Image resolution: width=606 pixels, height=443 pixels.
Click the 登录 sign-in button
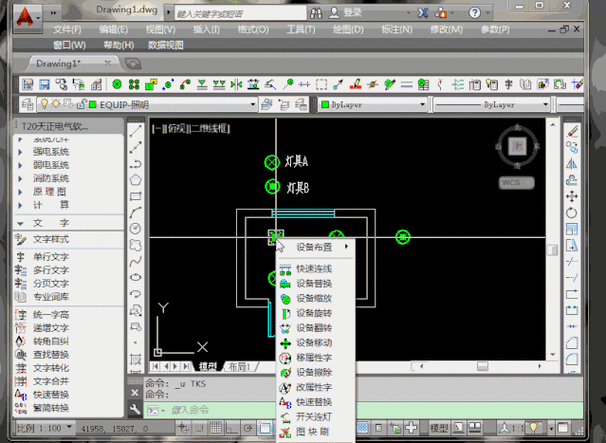pyautogui.click(x=345, y=13)
